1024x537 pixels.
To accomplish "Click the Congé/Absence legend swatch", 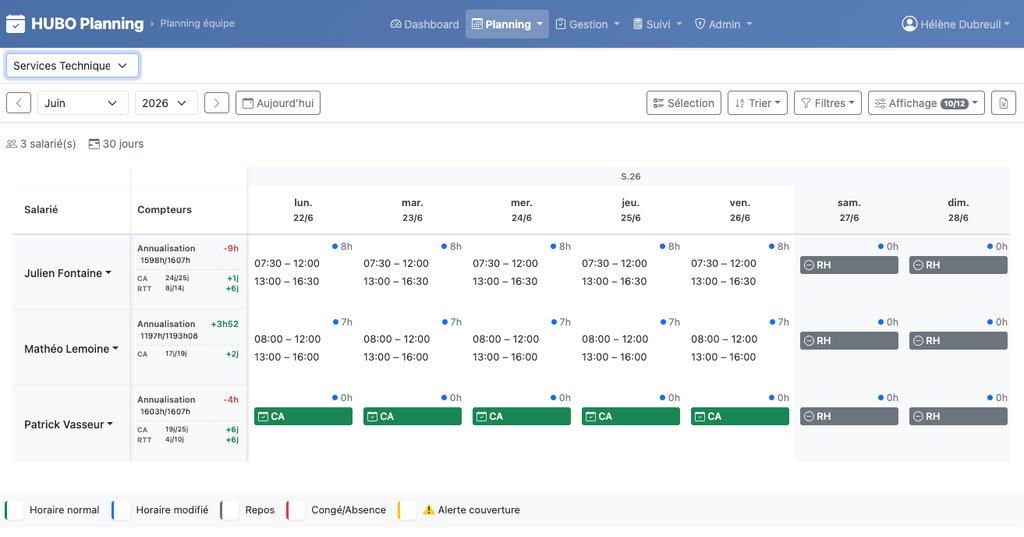I will coord(296,510).
